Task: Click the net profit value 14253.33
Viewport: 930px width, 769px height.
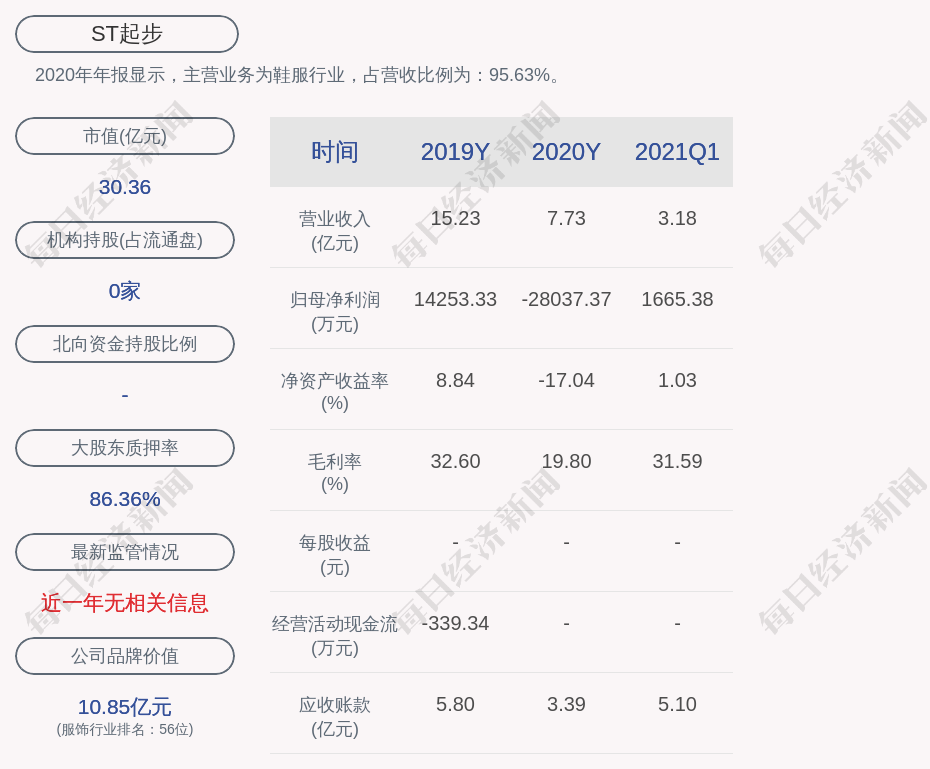Action: [x=455, y=299]
